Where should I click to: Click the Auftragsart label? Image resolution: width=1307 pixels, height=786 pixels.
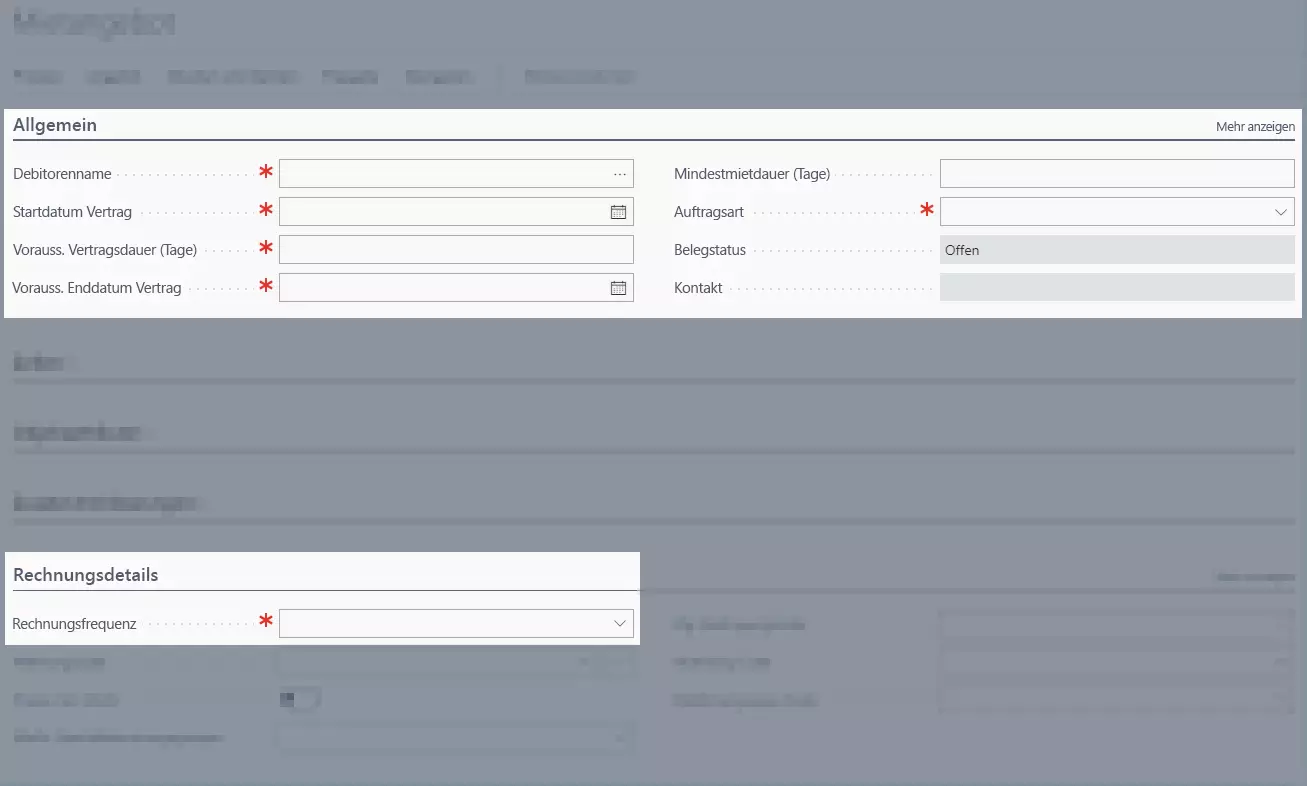coord(709,212)
